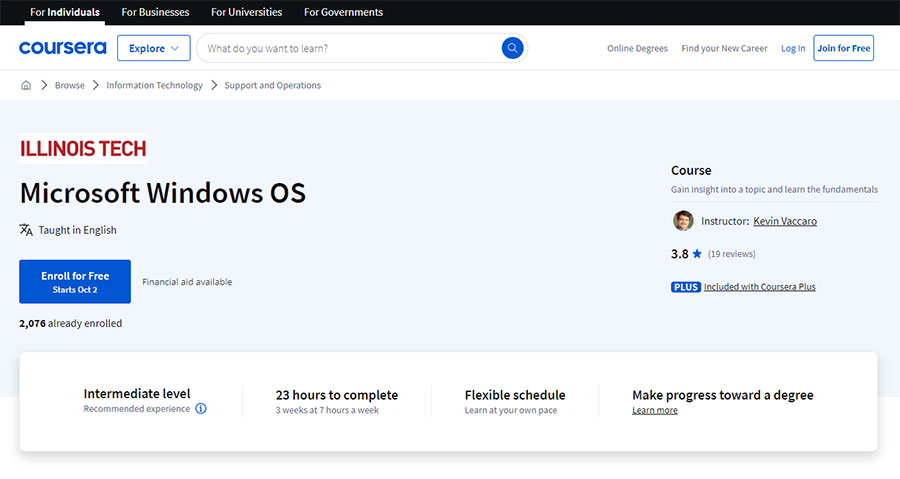Click the instructor Kevin Vaccaro photo
Screen dimensions: 900x479
683,221
